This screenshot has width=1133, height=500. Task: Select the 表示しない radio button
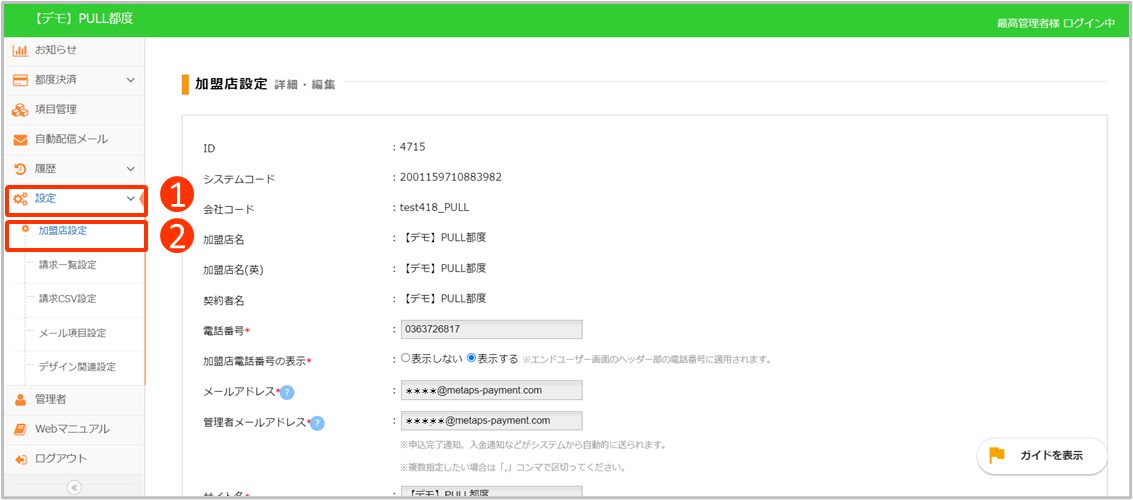point(405,358)
